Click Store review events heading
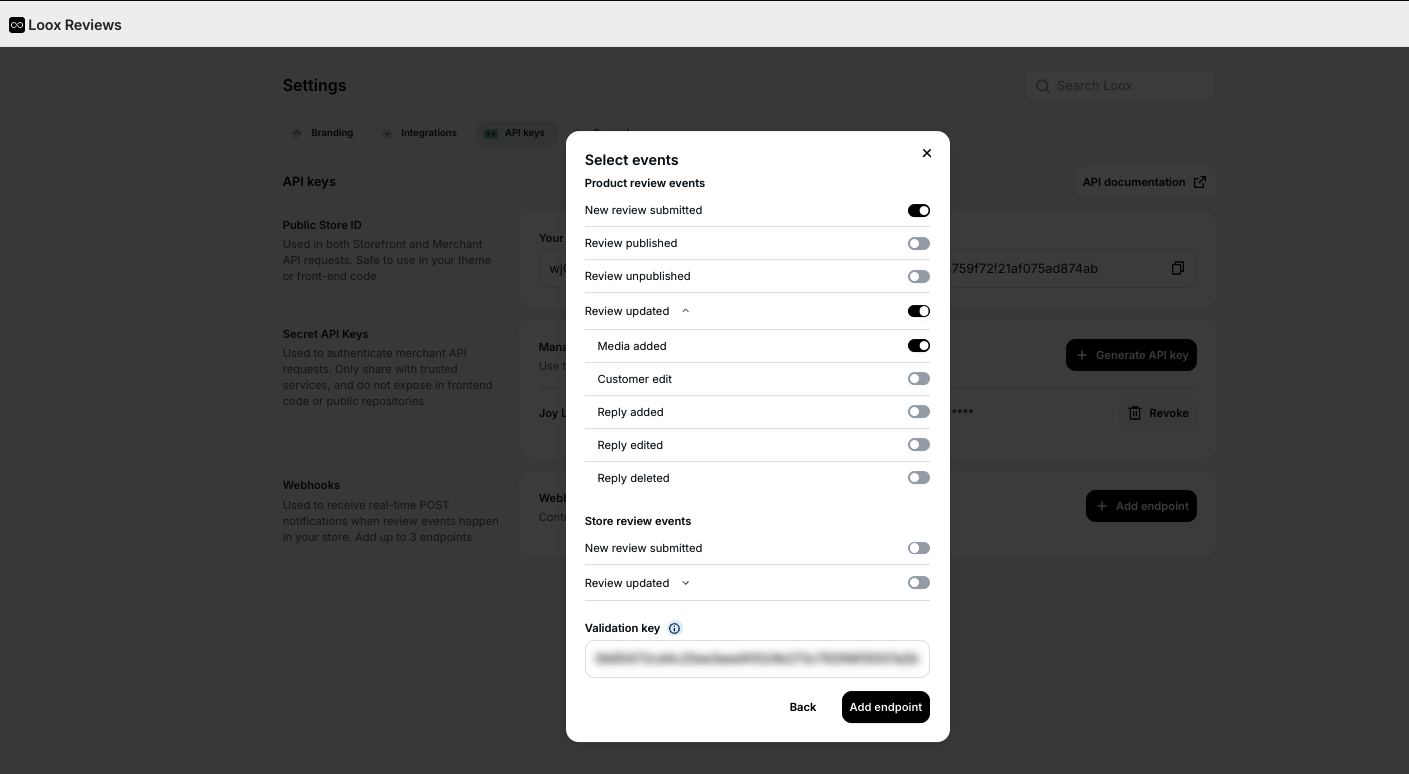The width and height of the screenshot is (1409, 774). pos(638,521)
